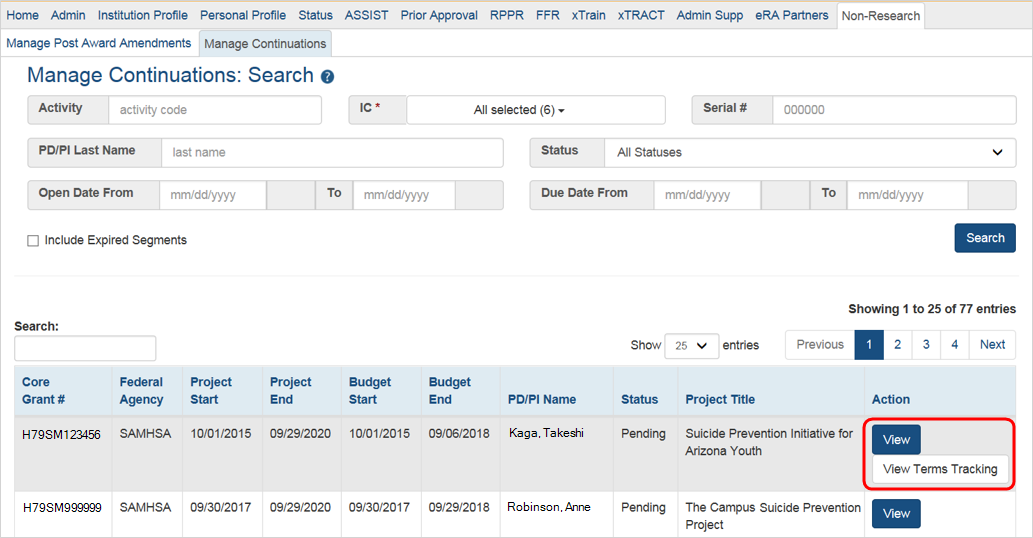The image size is (1033, 538).
Task: Go to the Admin menu
Action: point(68,15)
